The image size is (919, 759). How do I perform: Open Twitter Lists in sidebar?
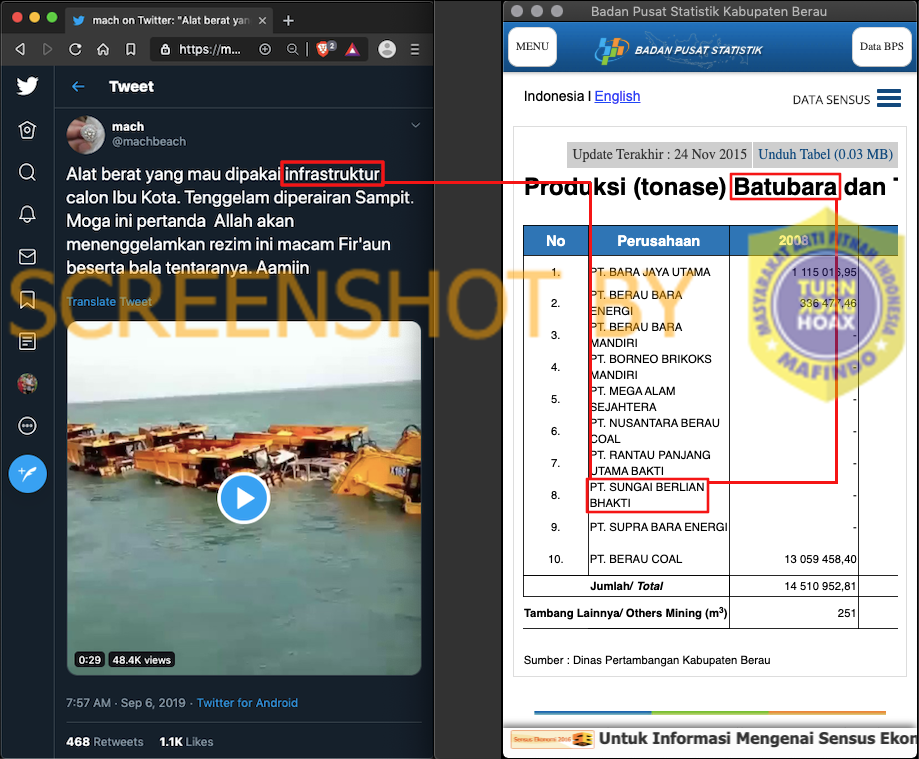(27, 341)
